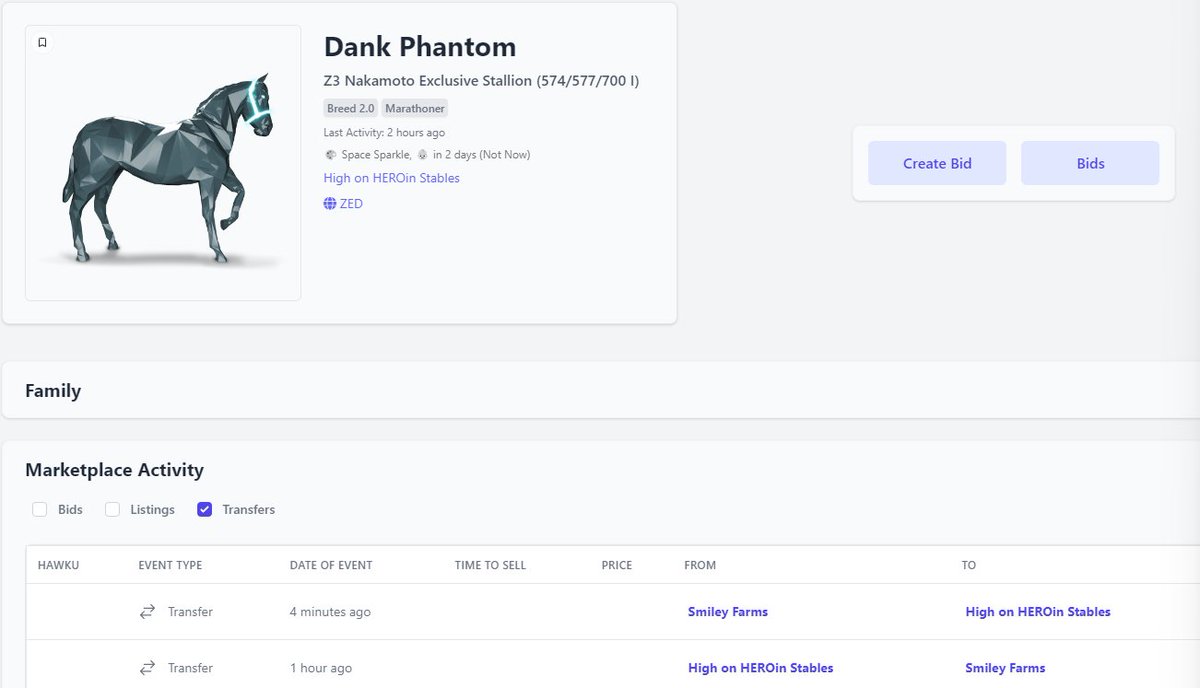
Task: Click the '4 minutes ago' date cell
Action: click(330, 612)
